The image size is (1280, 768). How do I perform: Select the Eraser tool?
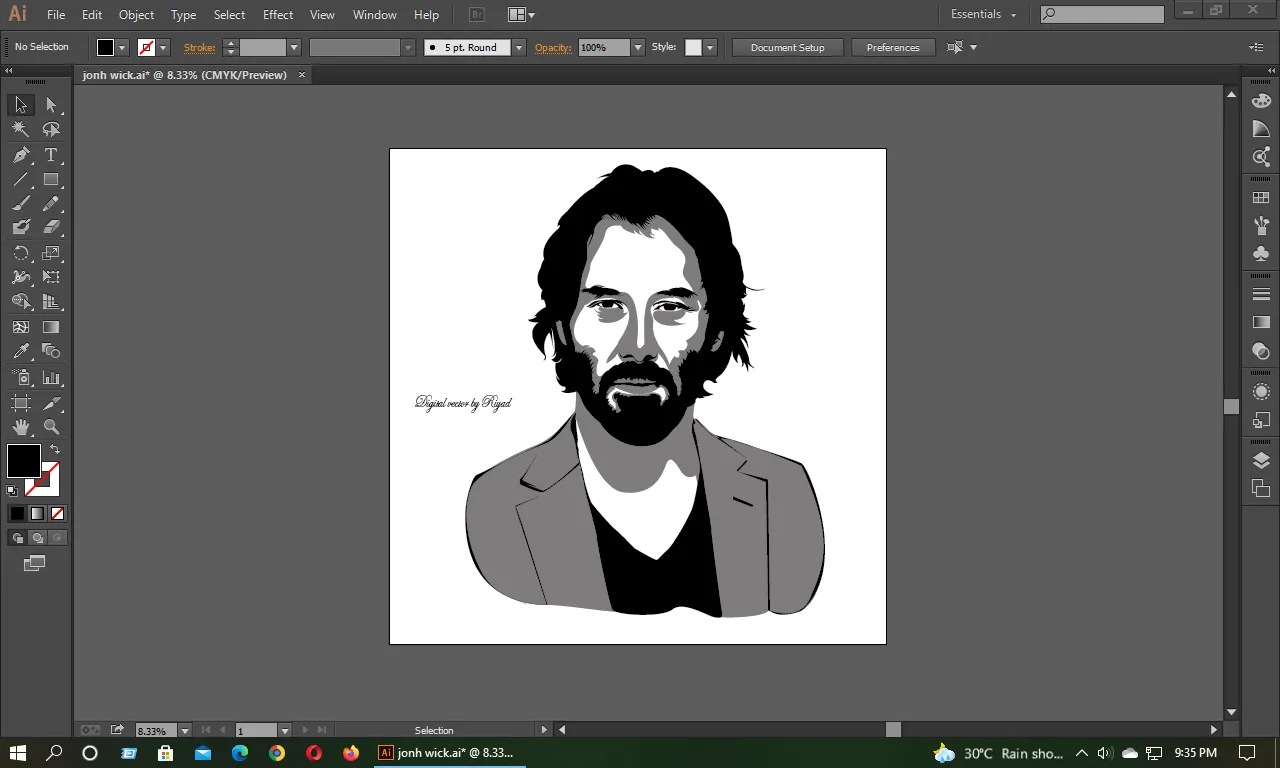tap(51, 228)
